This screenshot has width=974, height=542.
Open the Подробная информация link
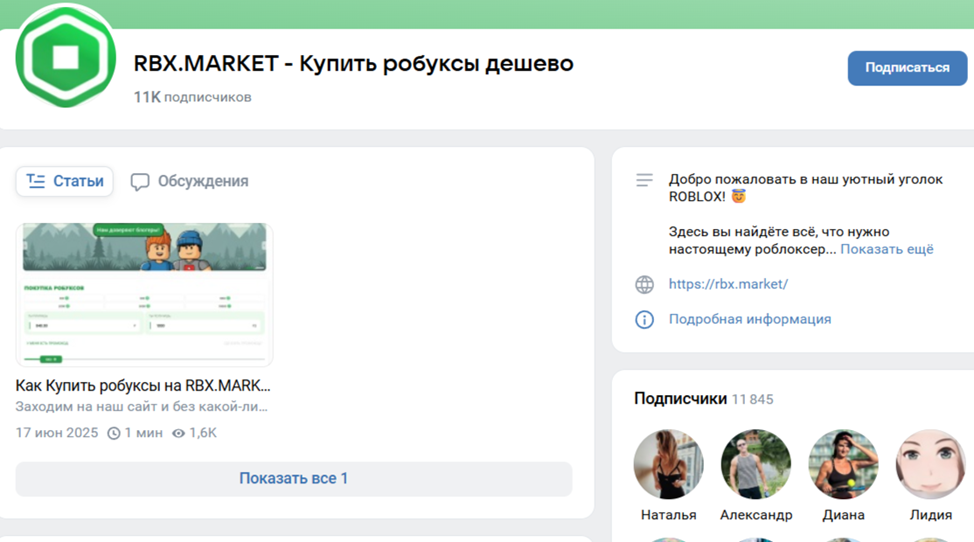click(x=750, y=319)
